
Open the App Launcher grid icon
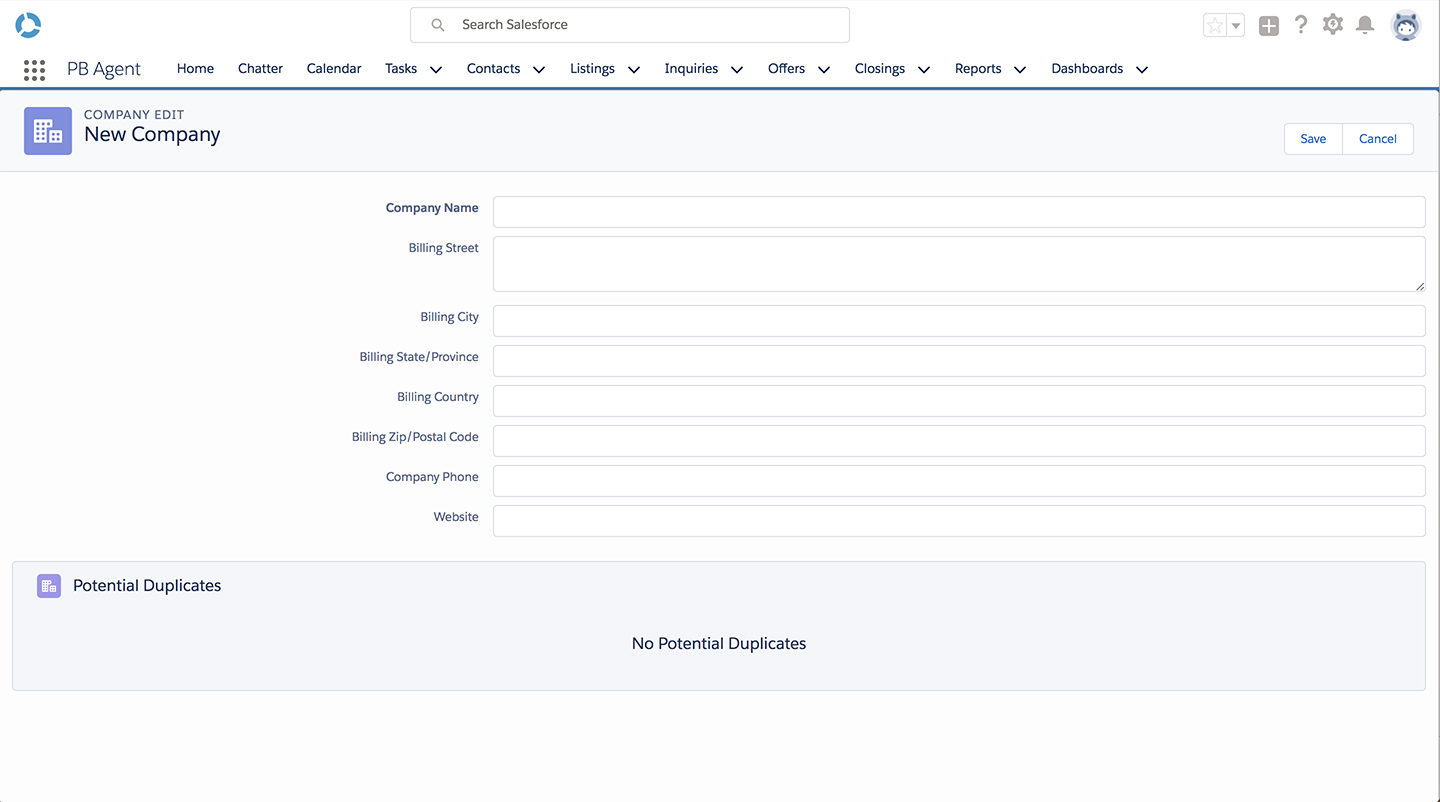point(33,69)
